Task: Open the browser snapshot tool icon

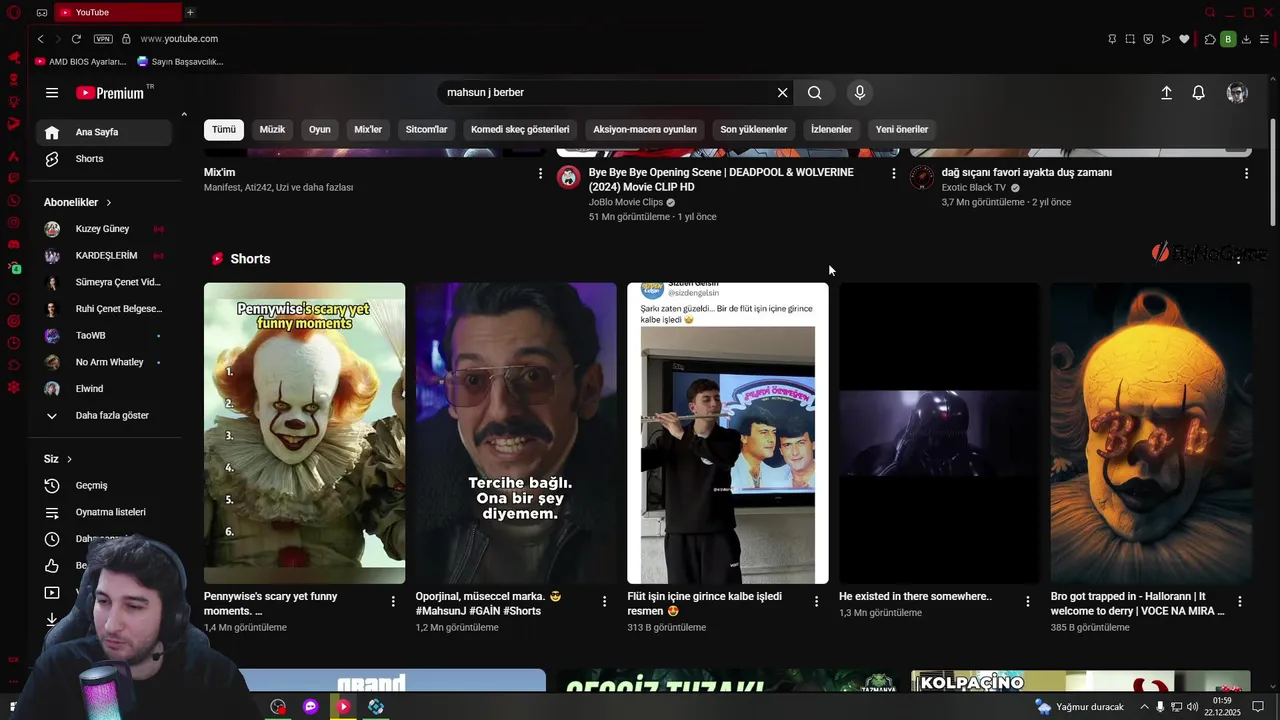Action: coord(1130,39)
